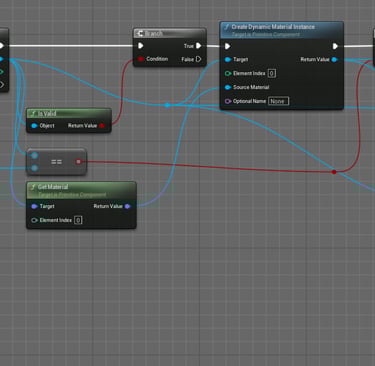Click the function icon in the Get Material header
Image resolution: width=375 pixels, height=366 pixels.
tap(33, 187)
